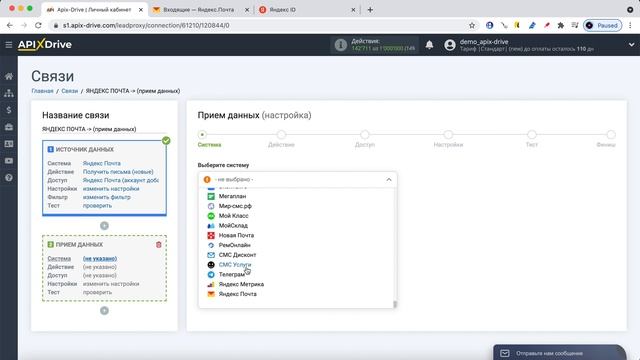Go to the Доступ wizard step
This screenshot has height=360, width=640.
coord(365,134)
